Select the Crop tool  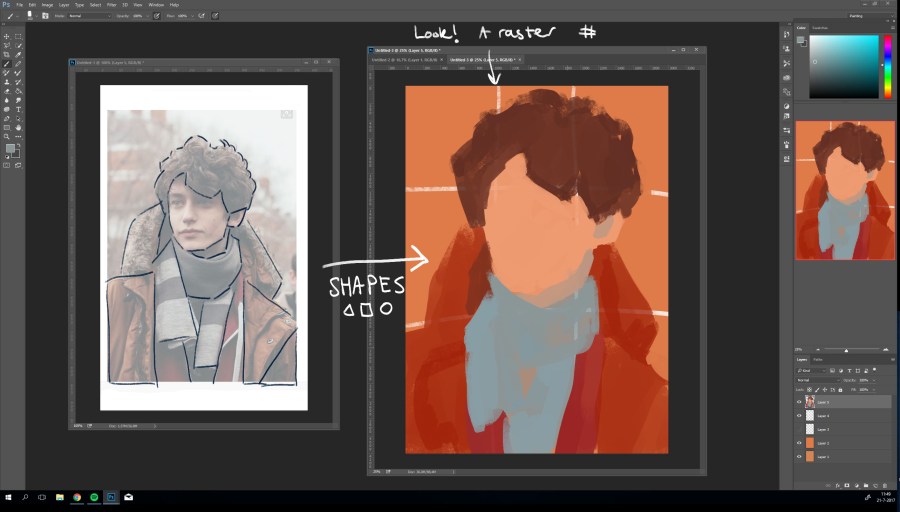7,54
